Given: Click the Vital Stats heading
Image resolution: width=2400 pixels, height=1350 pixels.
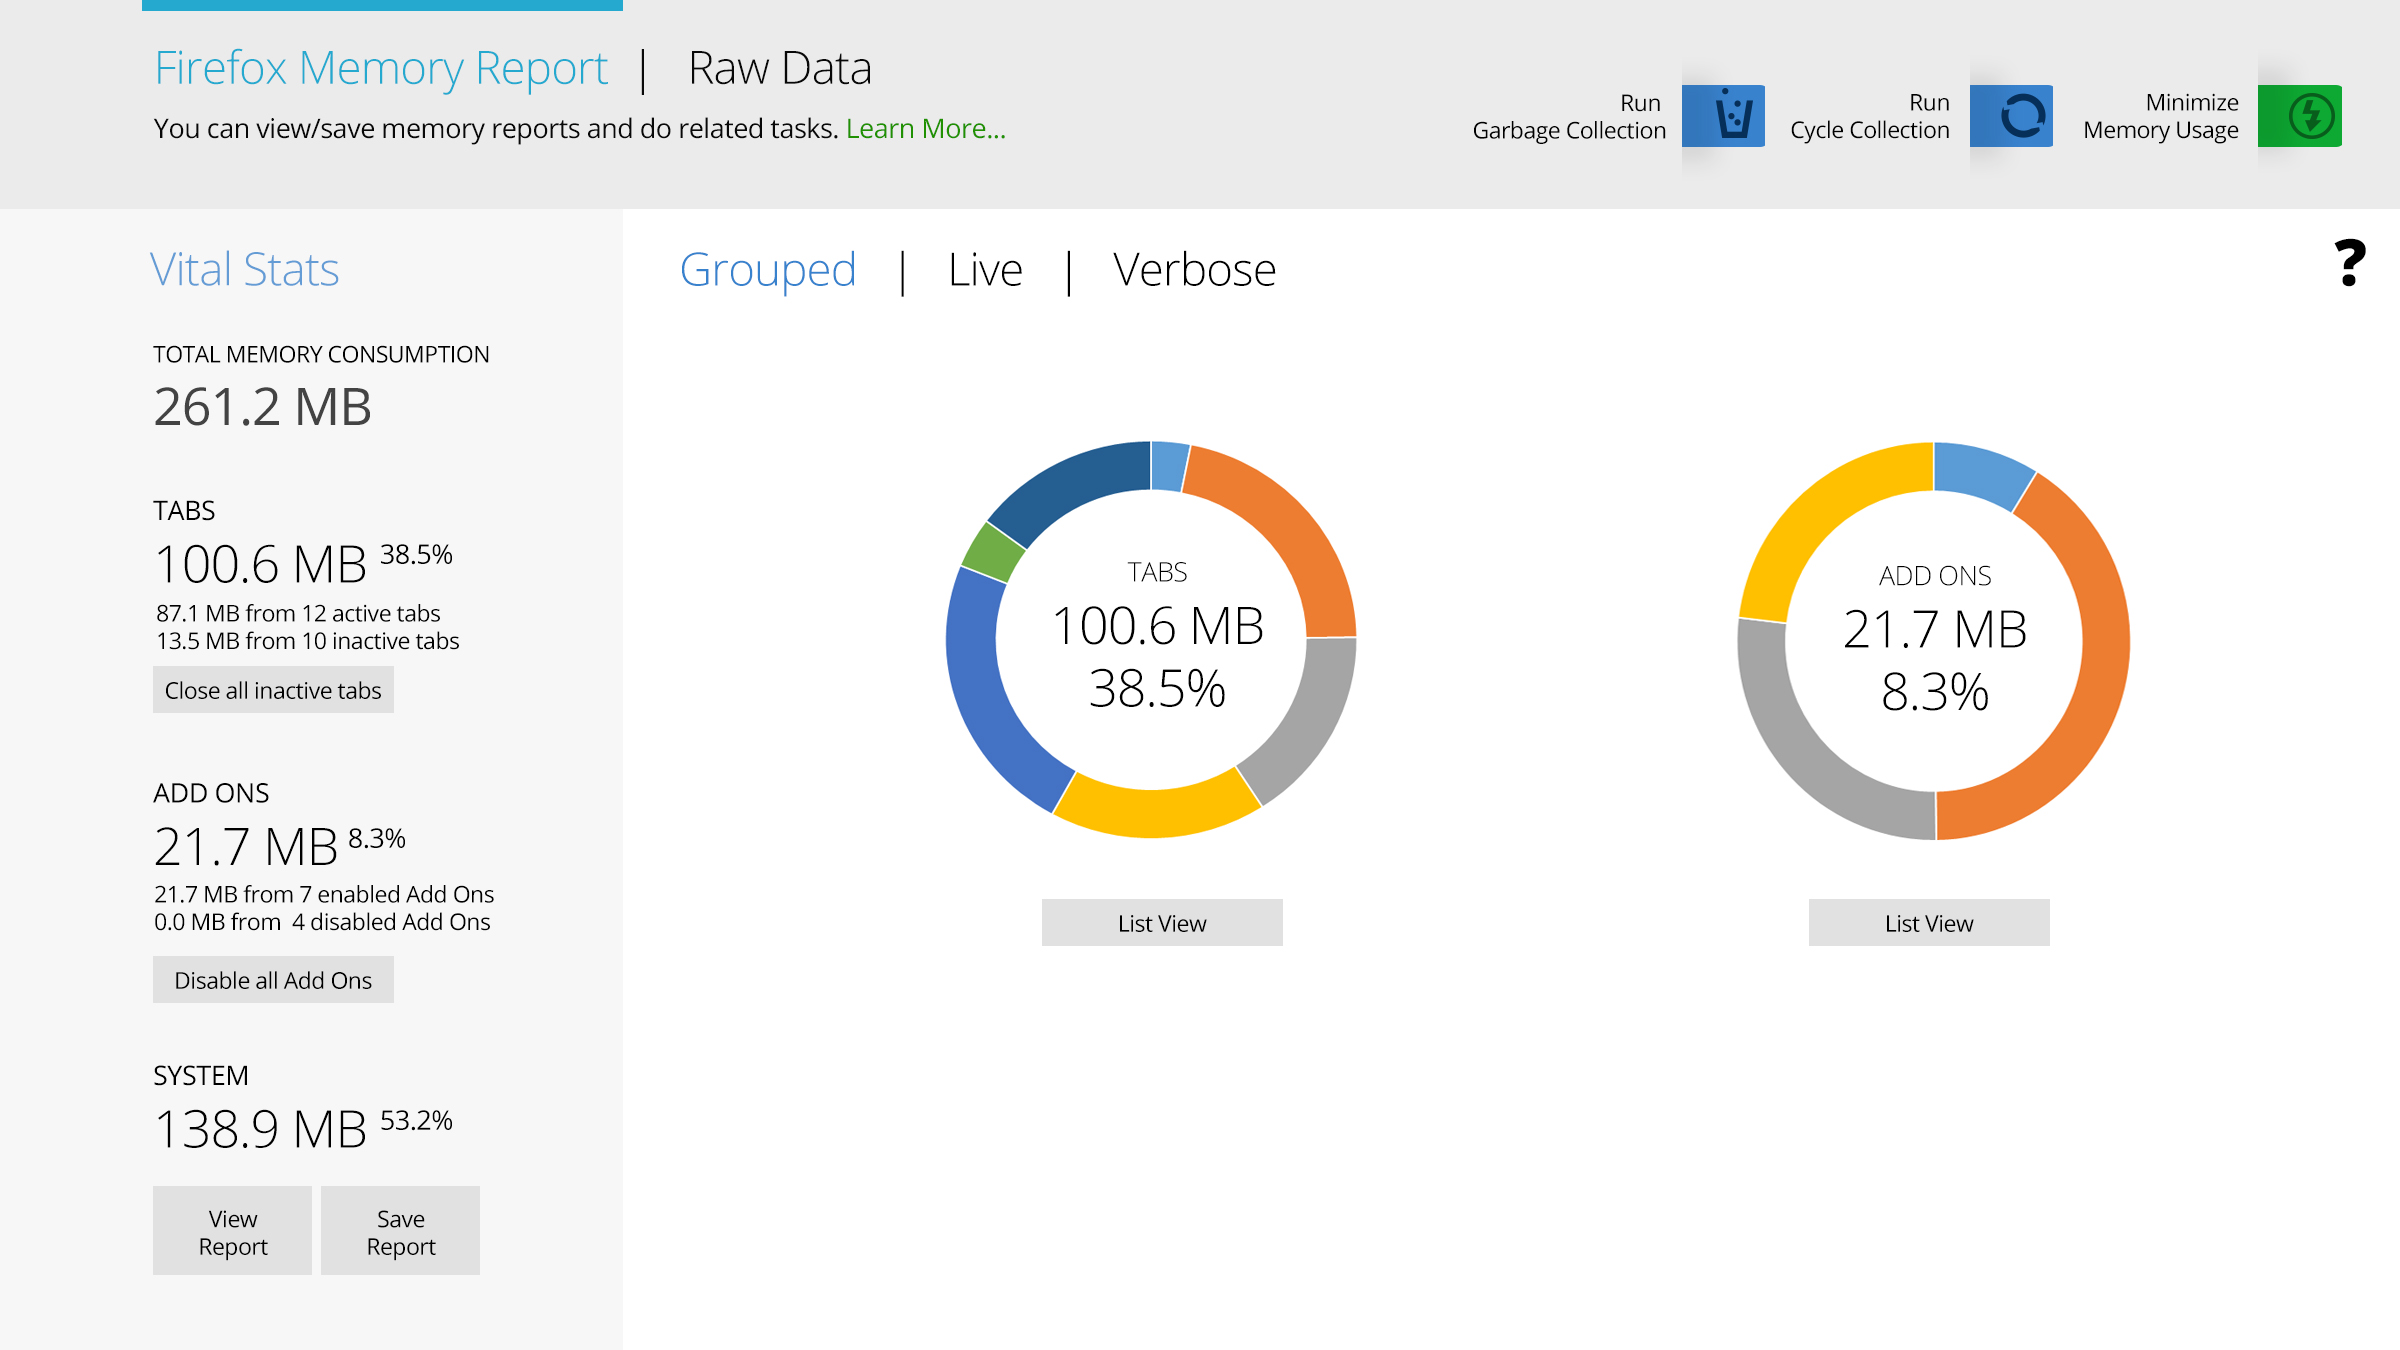Looking at the screenshot, I should click(x=245, y=270).
